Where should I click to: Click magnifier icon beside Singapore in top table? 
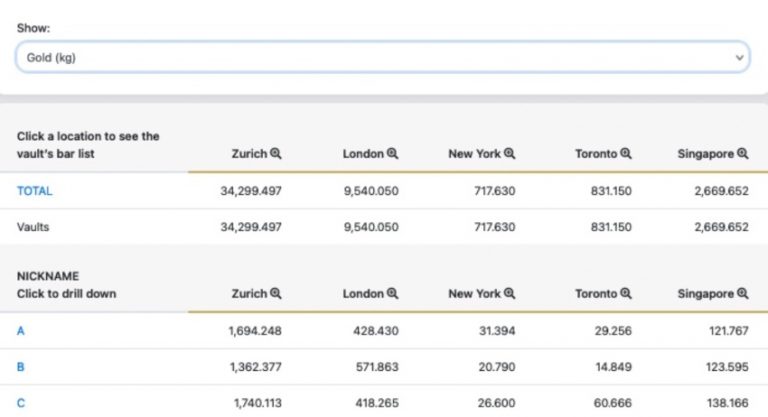pyautogui.click(x=743, y=154)
